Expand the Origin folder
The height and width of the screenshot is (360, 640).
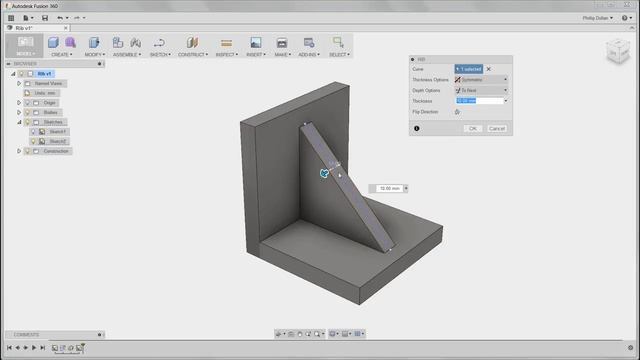19,102
